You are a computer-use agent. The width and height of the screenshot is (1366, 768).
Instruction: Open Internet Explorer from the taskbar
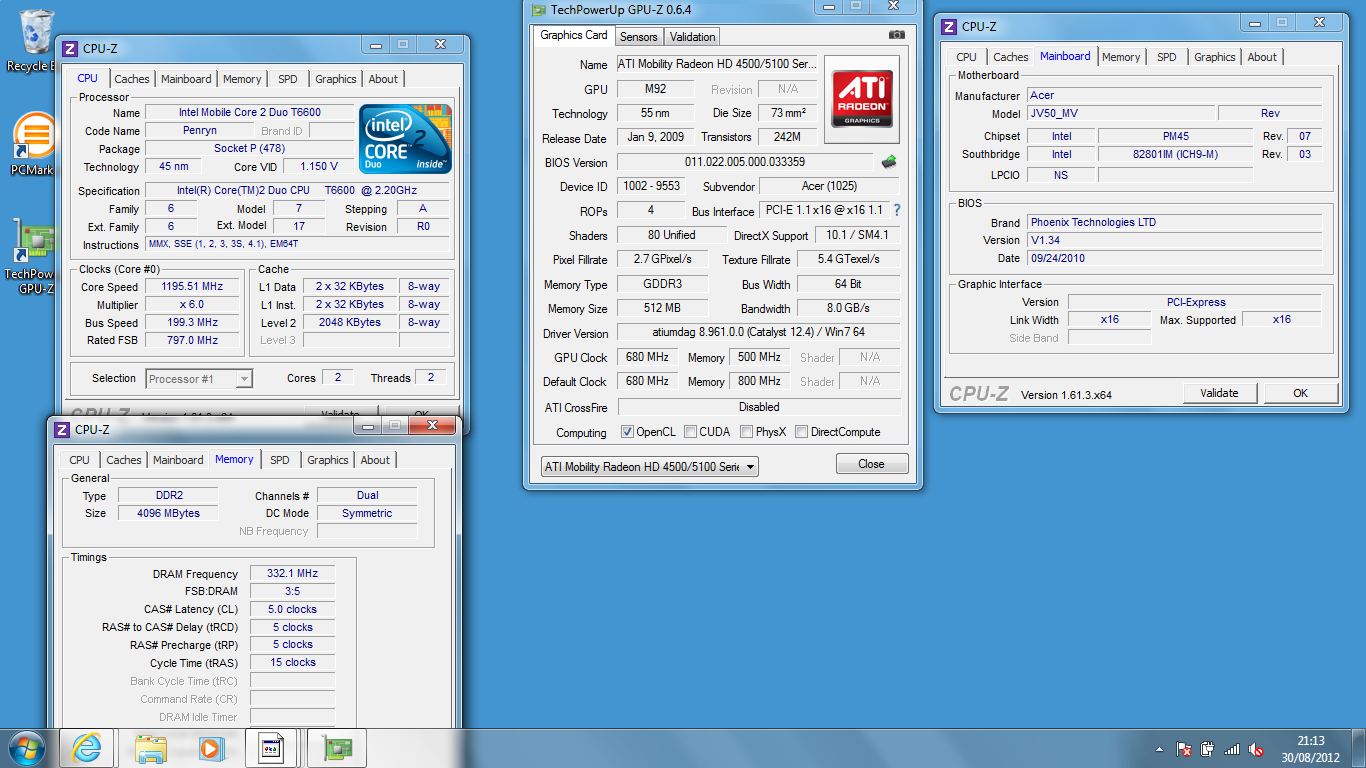click(x=87, y=748)
